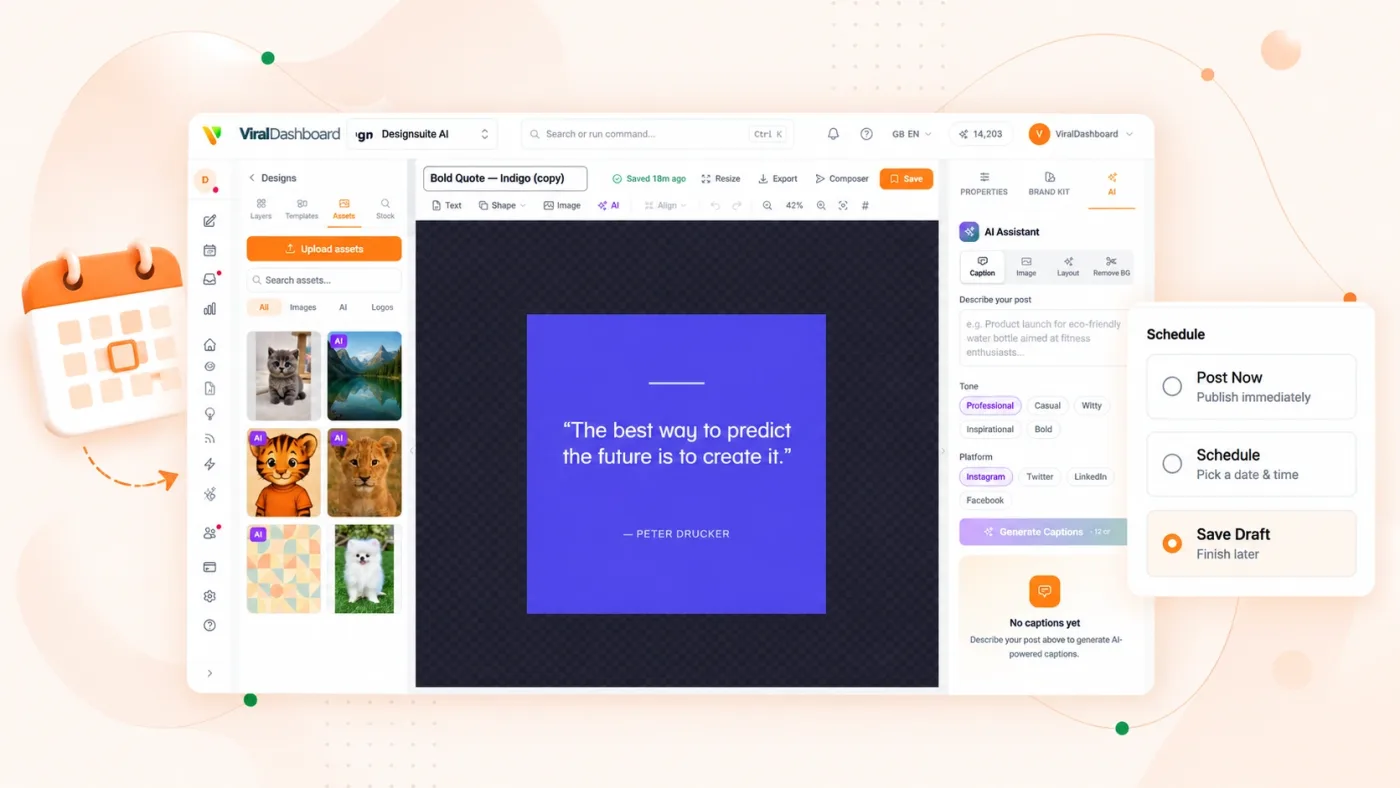The height and width of the screenshot is (788, 1400).
Task: Click the zoom out magnifier icon
Action: click(767, 206)
